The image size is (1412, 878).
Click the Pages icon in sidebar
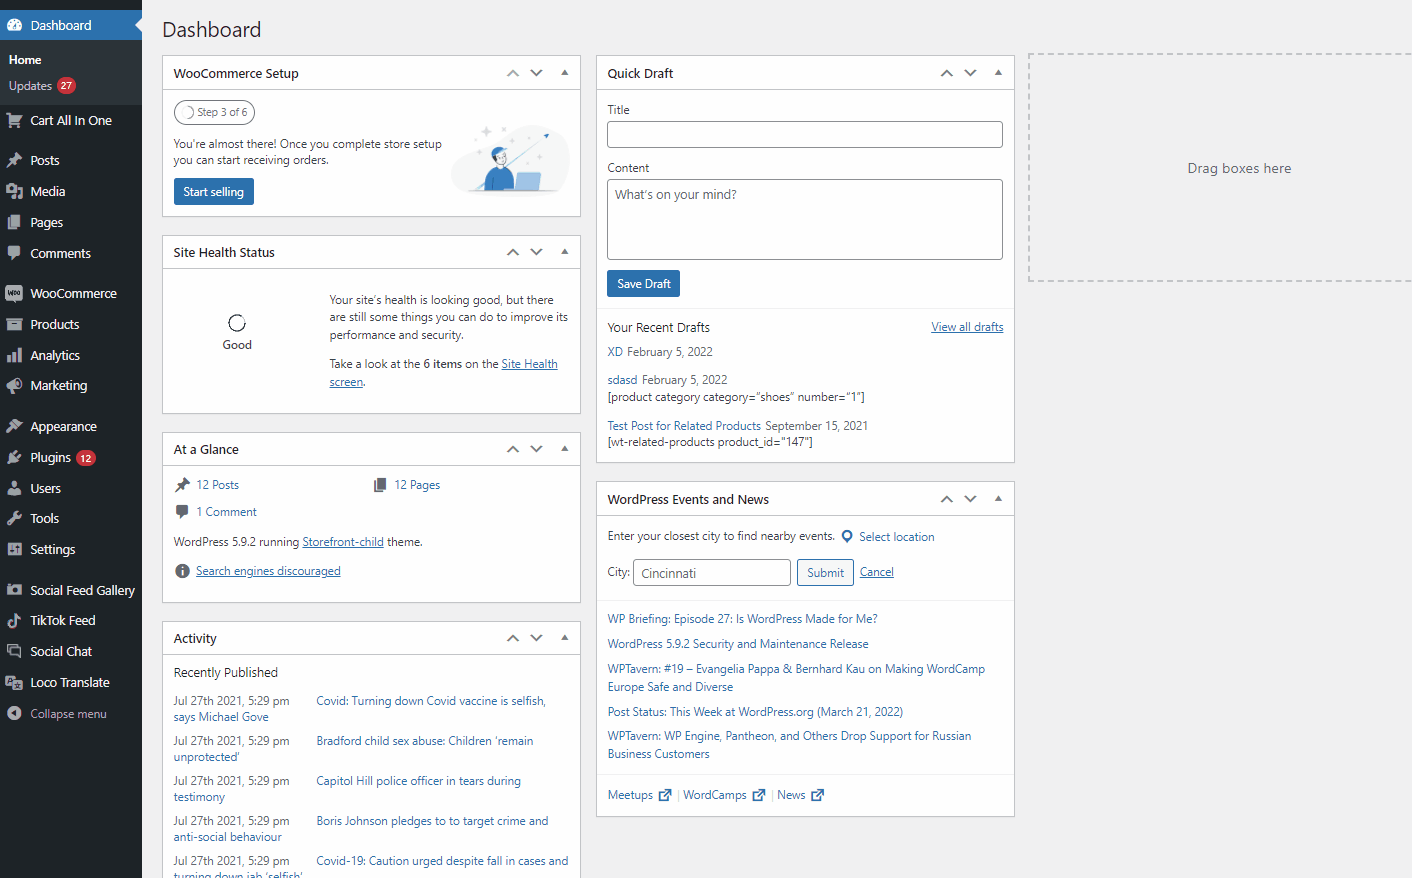pos(14,222)
